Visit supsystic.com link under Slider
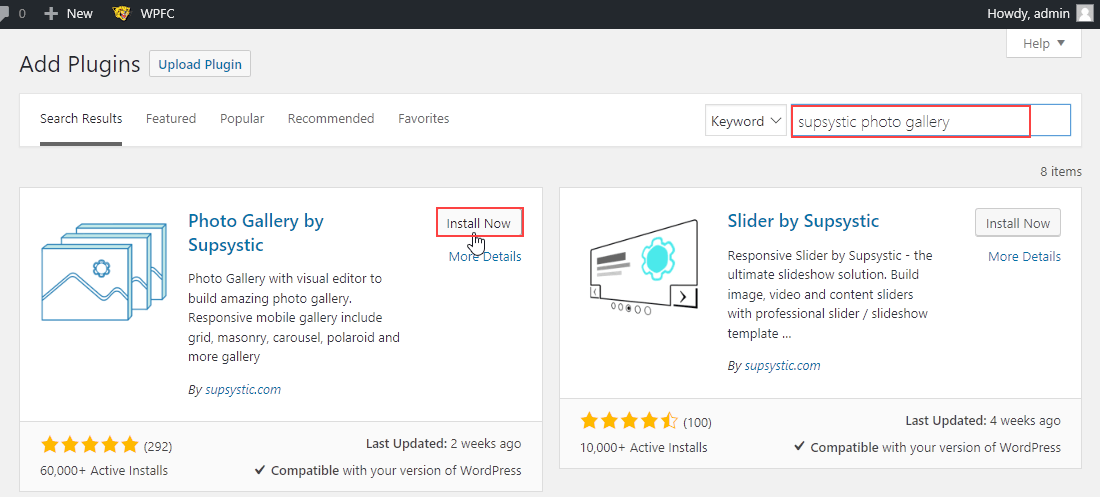1100x497 pixels. pyautogui.click(x=782, y=366)
